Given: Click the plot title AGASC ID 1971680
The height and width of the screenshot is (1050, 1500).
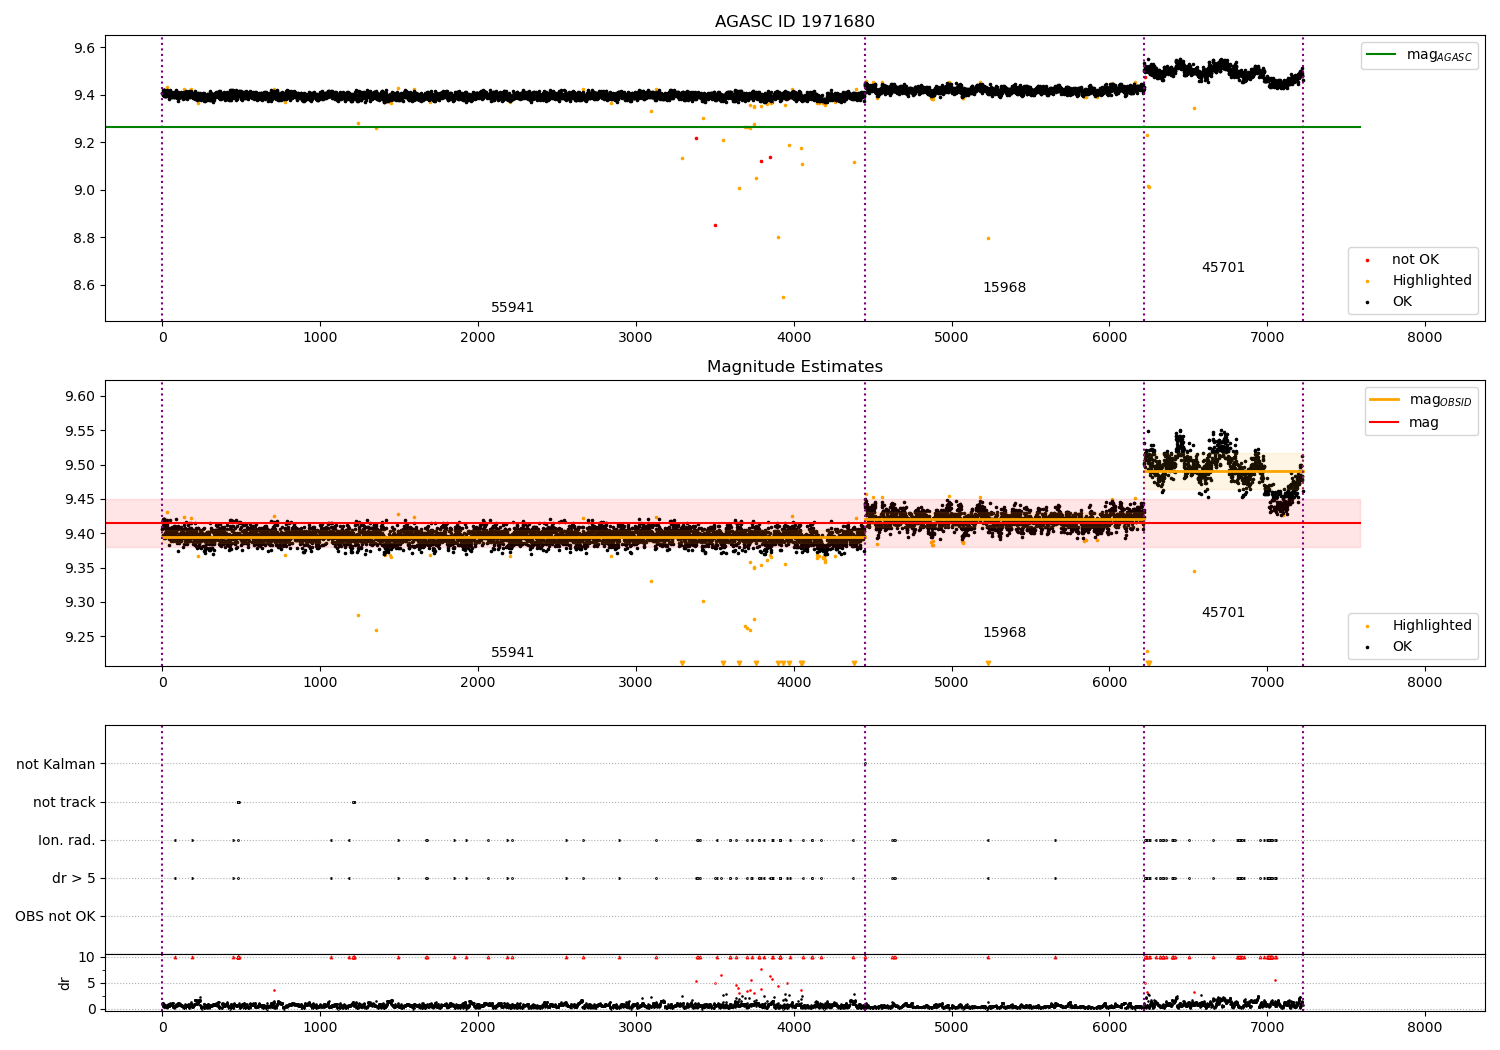Looking at the screenshot, I should (x=794, y=22).
